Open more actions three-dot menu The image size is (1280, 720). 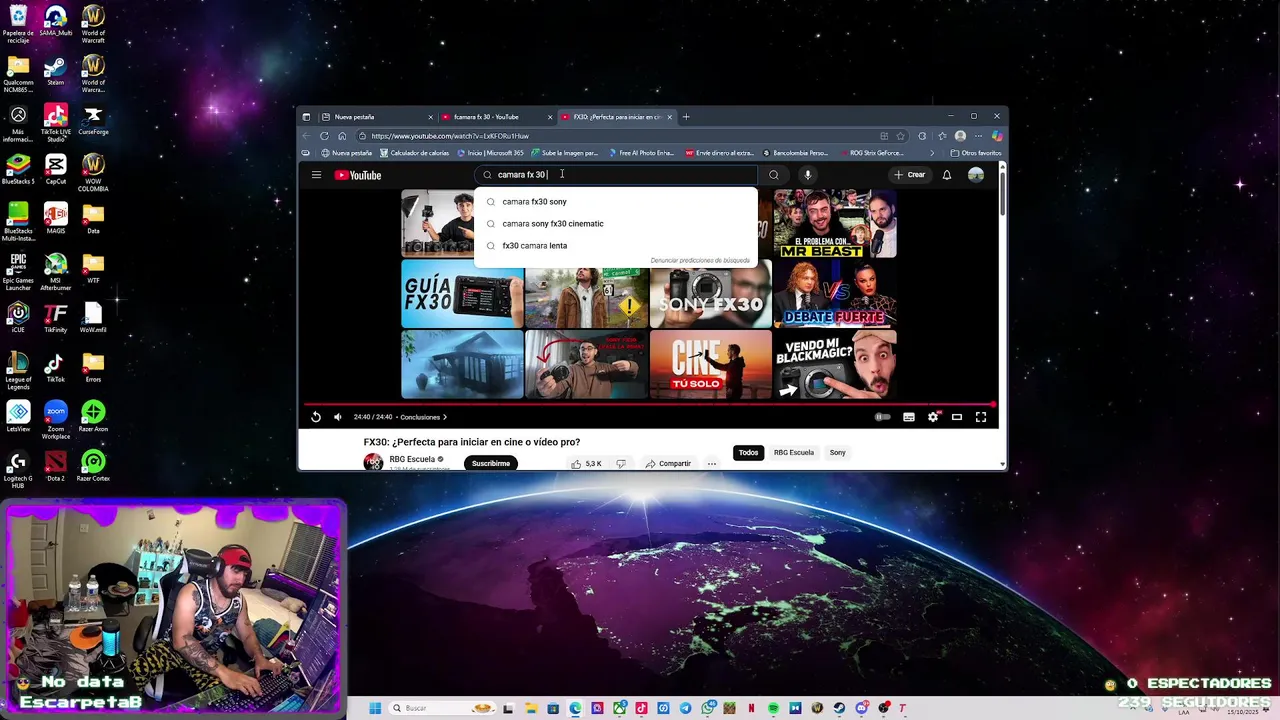(712, 464)
